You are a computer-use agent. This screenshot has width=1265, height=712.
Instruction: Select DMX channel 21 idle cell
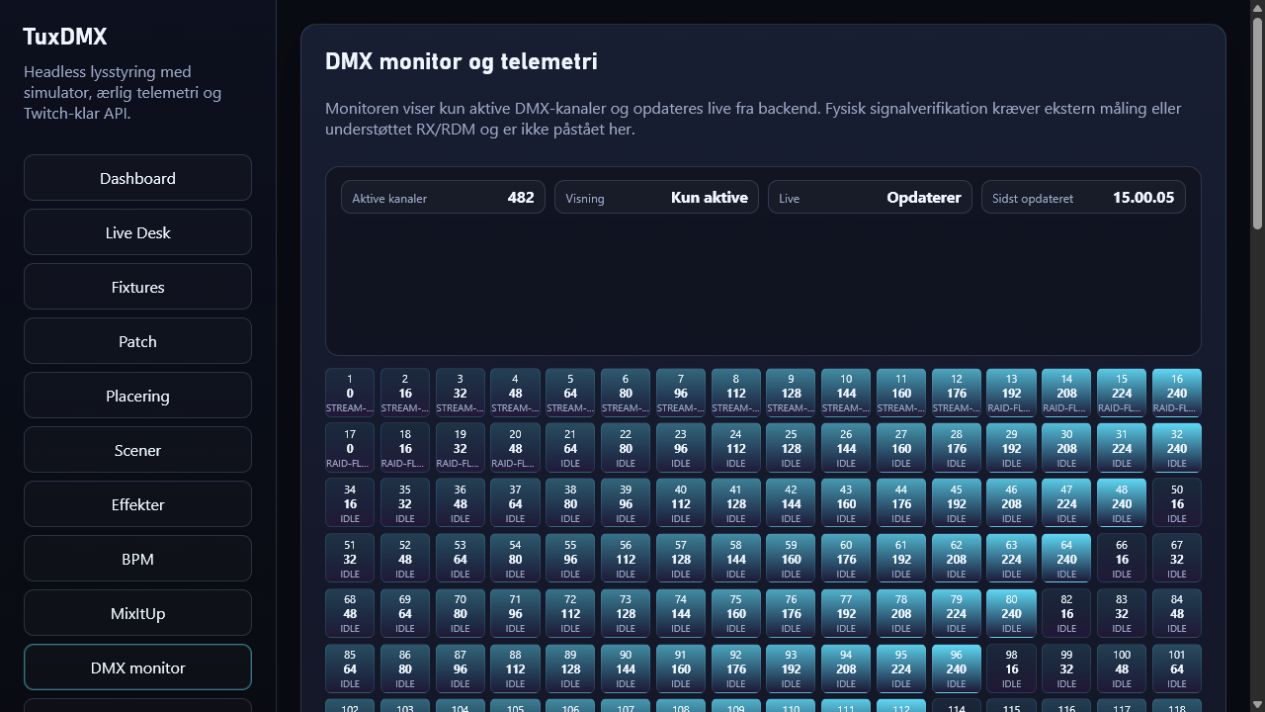(x=570, y=448)
